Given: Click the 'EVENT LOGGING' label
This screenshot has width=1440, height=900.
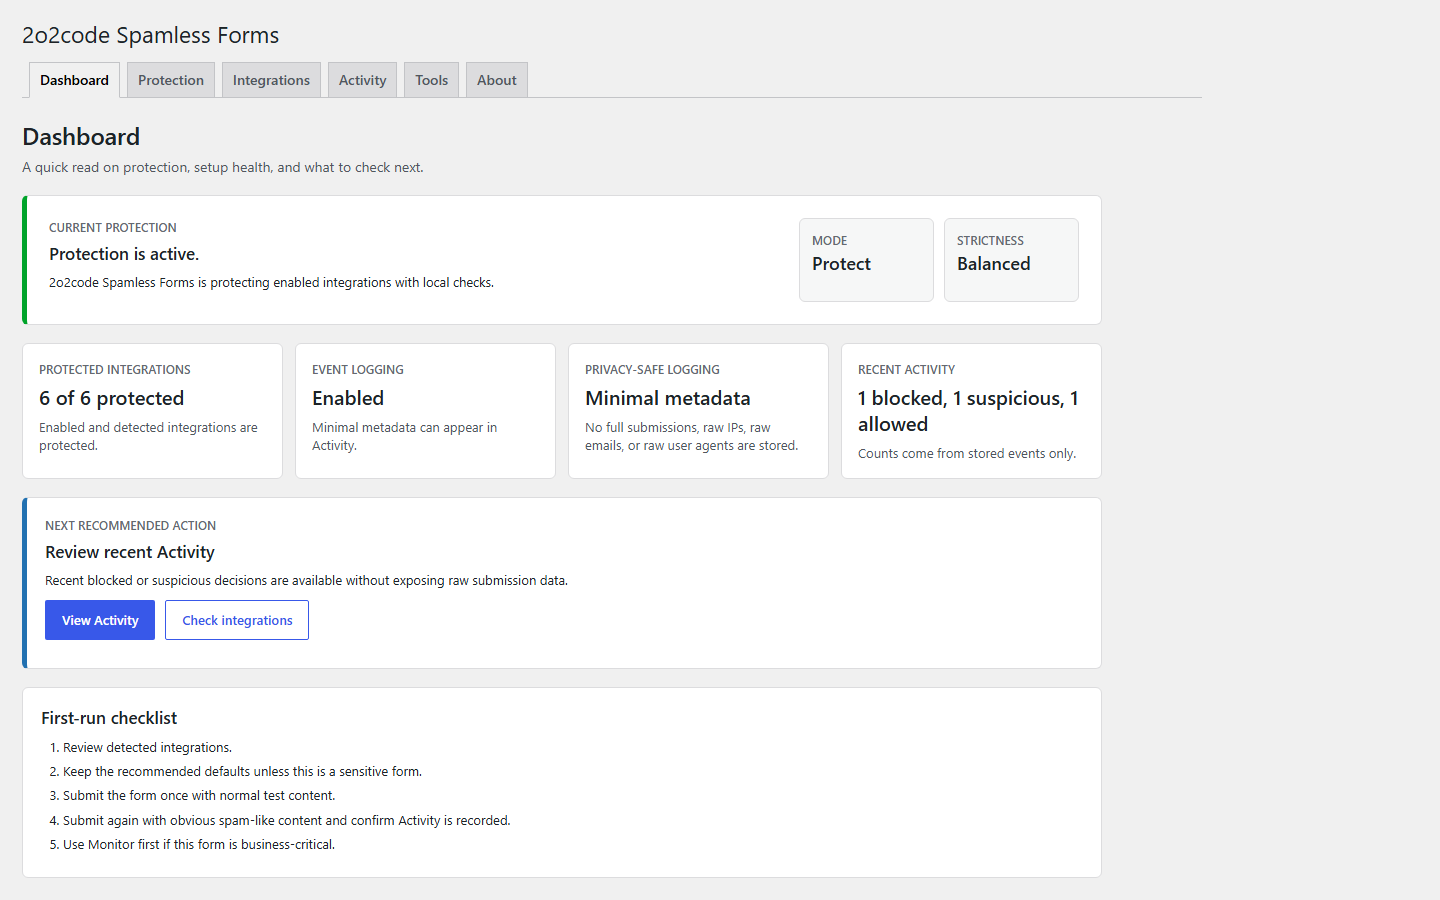Looking at the screenshot, I should coord(358,370).
